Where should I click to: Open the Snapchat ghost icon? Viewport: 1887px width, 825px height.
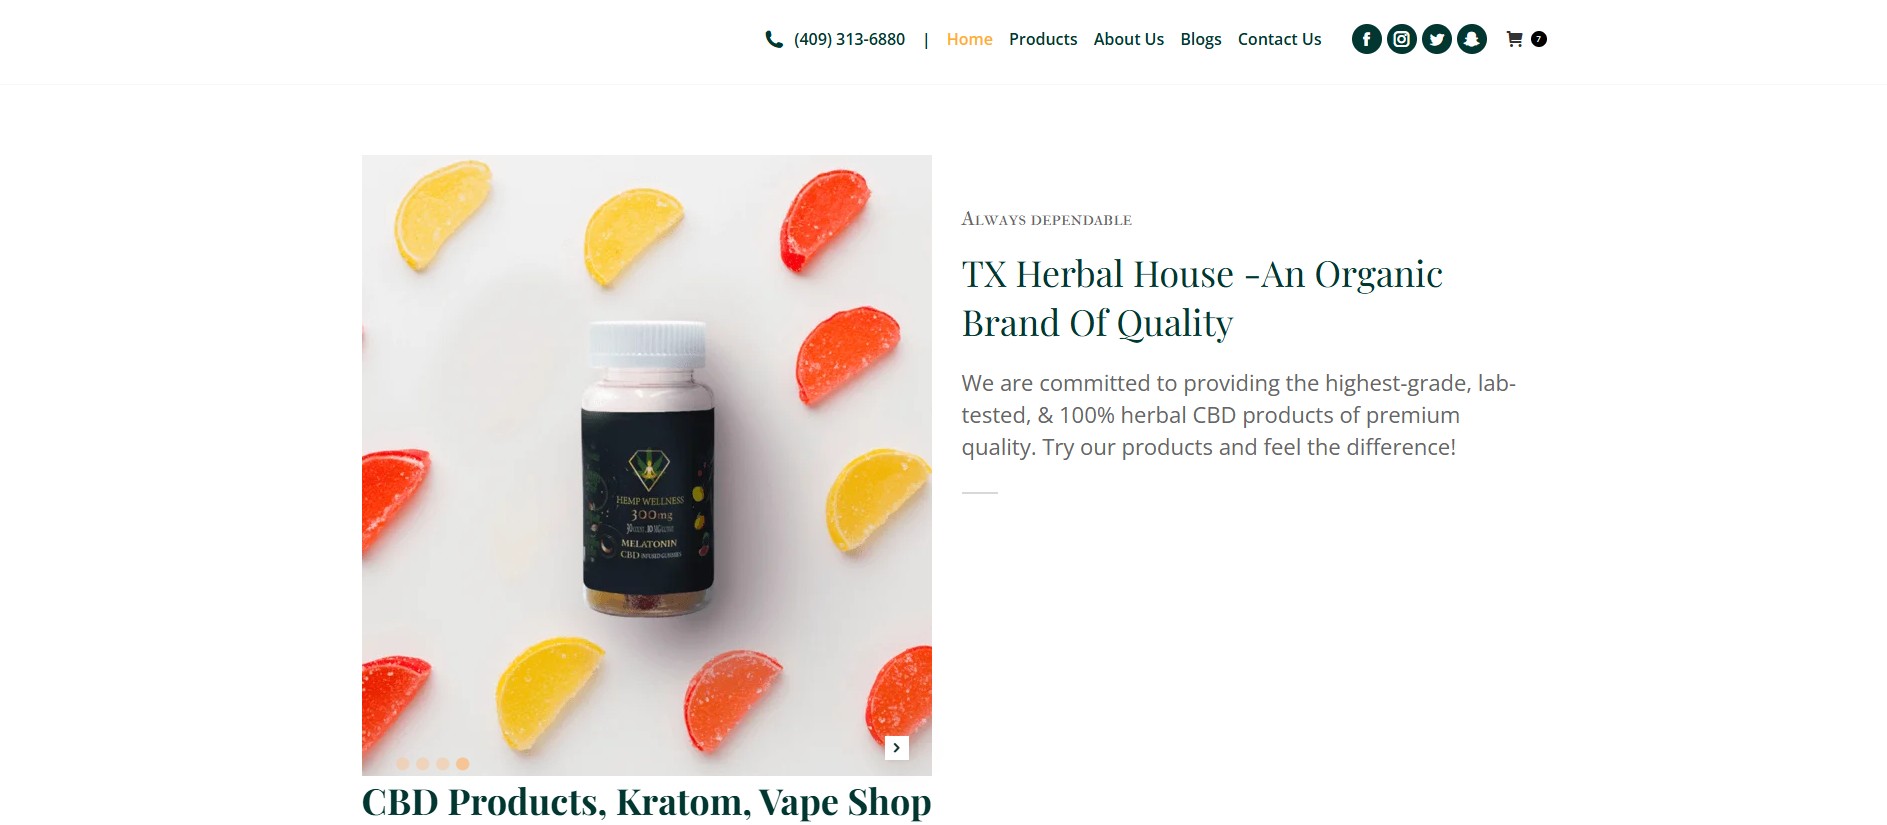[1472, 39]
